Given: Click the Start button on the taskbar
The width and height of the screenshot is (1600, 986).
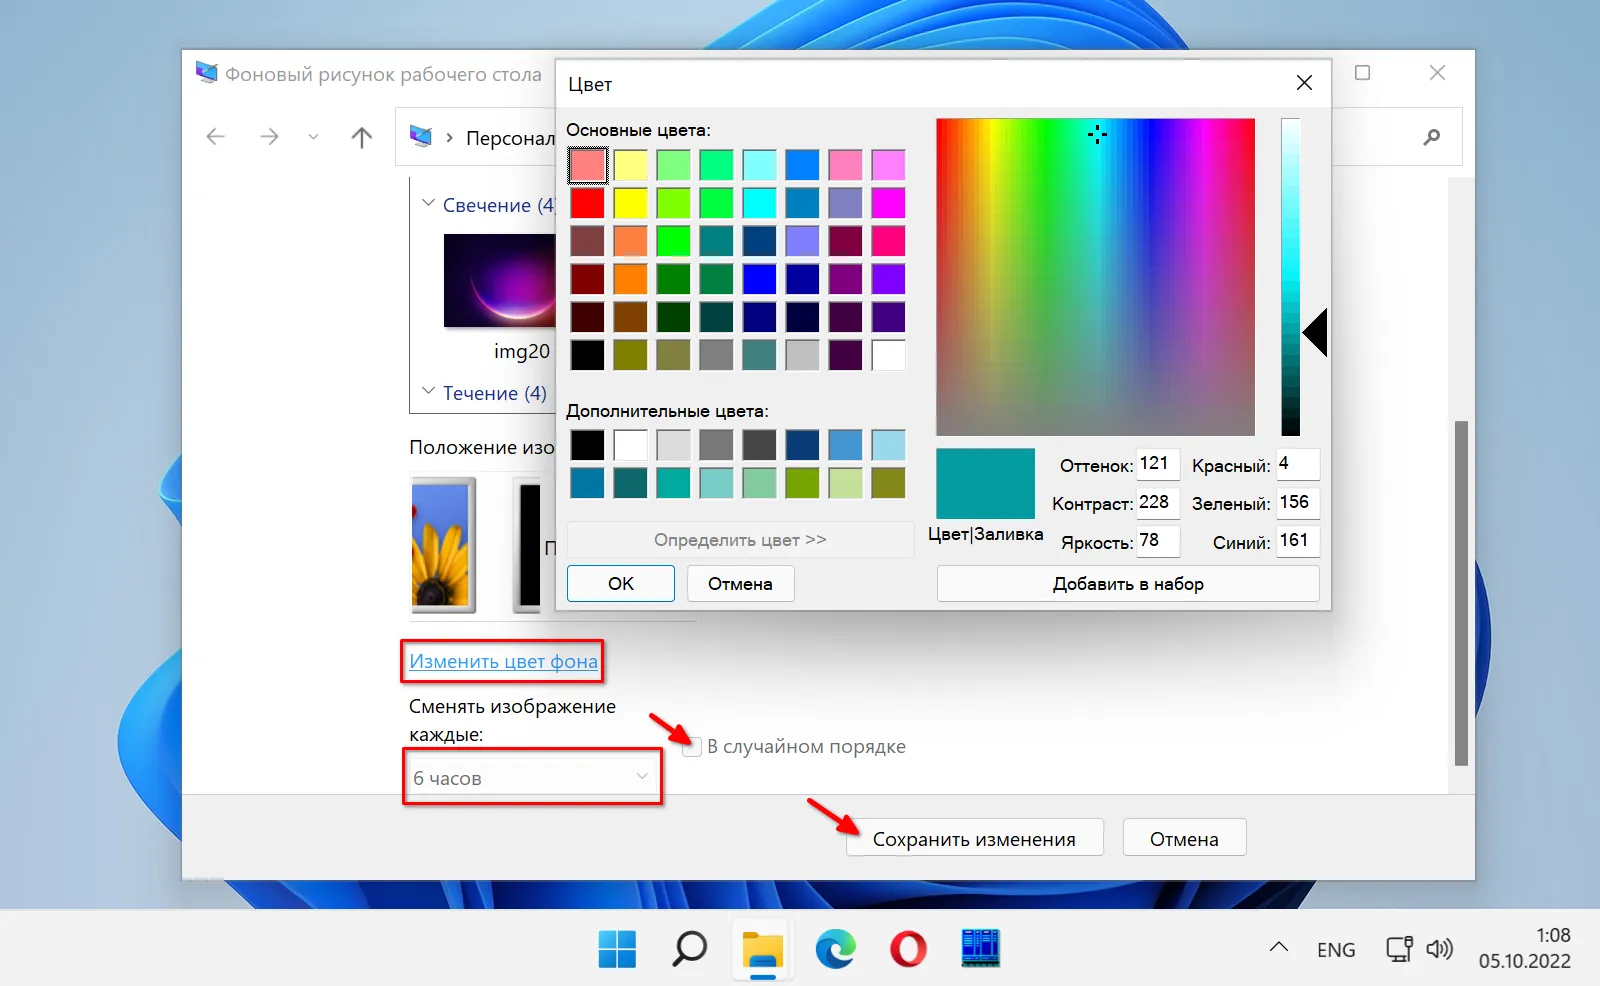Looking at the screenshot, I should click(617, 948).
